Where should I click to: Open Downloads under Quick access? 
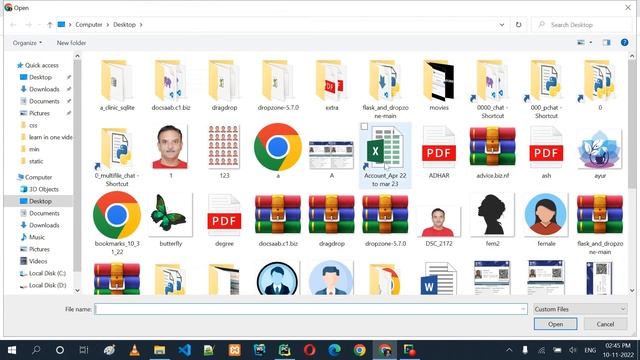tap(44, 89)
